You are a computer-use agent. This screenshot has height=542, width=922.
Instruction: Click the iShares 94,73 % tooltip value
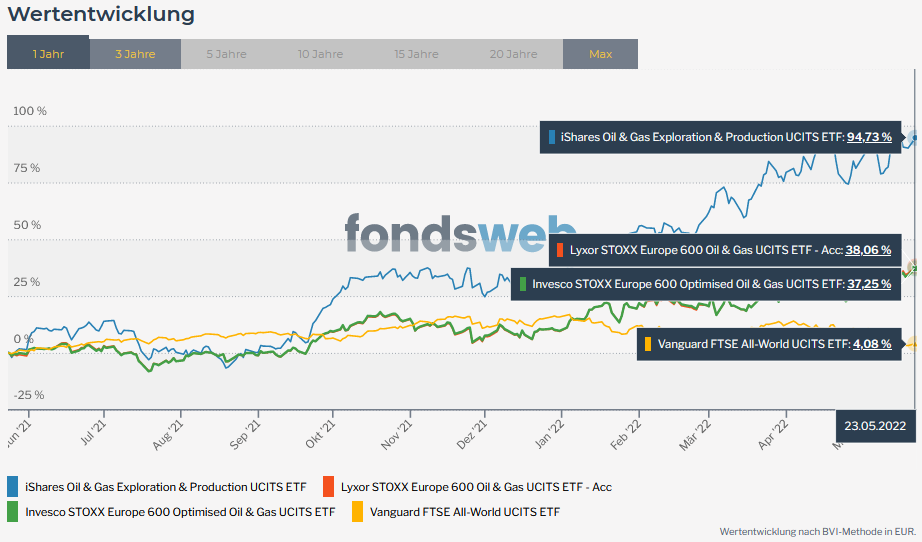coord(869,137)
